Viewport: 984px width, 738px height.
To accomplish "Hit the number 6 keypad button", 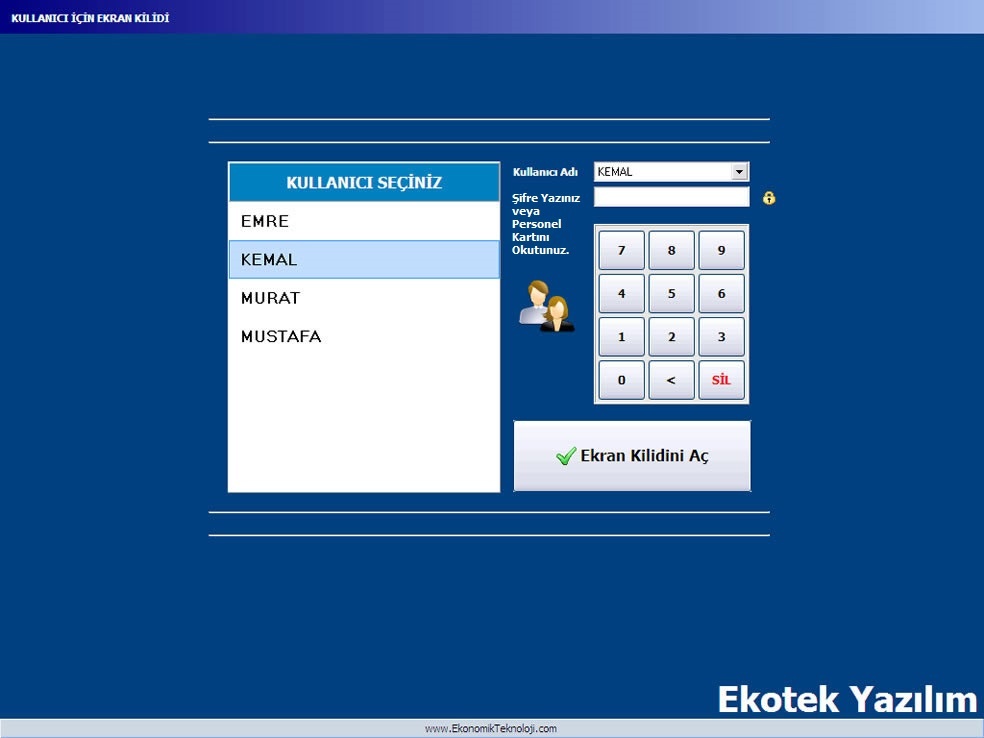I will (x=722, y=293).
